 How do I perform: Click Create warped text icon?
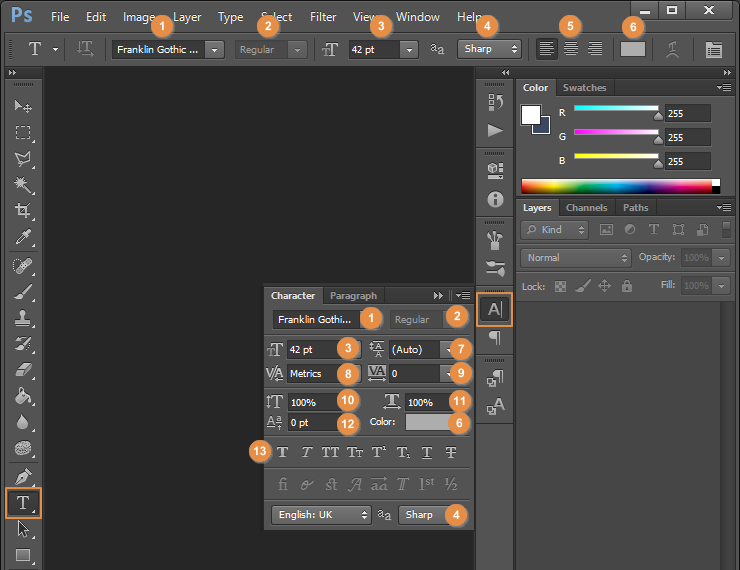click(x=673, y=49)
